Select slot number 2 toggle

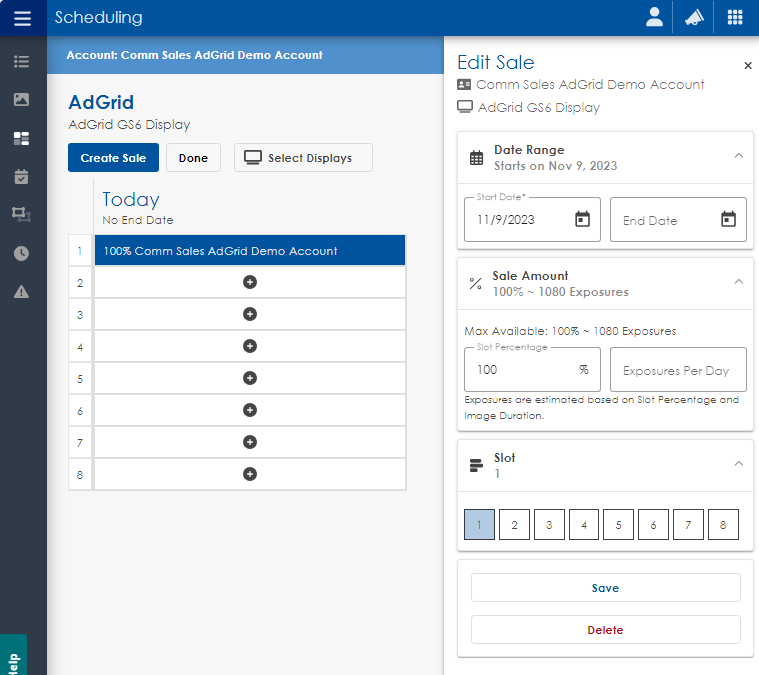pos(514,524)
